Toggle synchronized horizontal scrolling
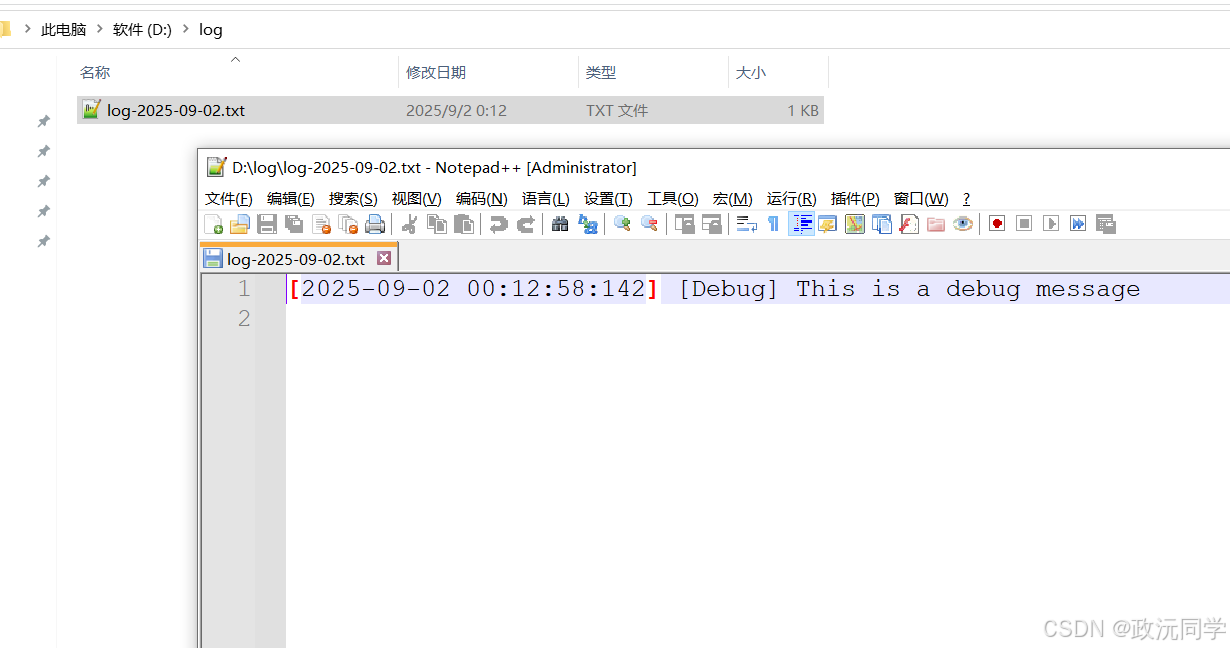Image resolution: width=1230 pixels, height=648 pixels. 712,224
